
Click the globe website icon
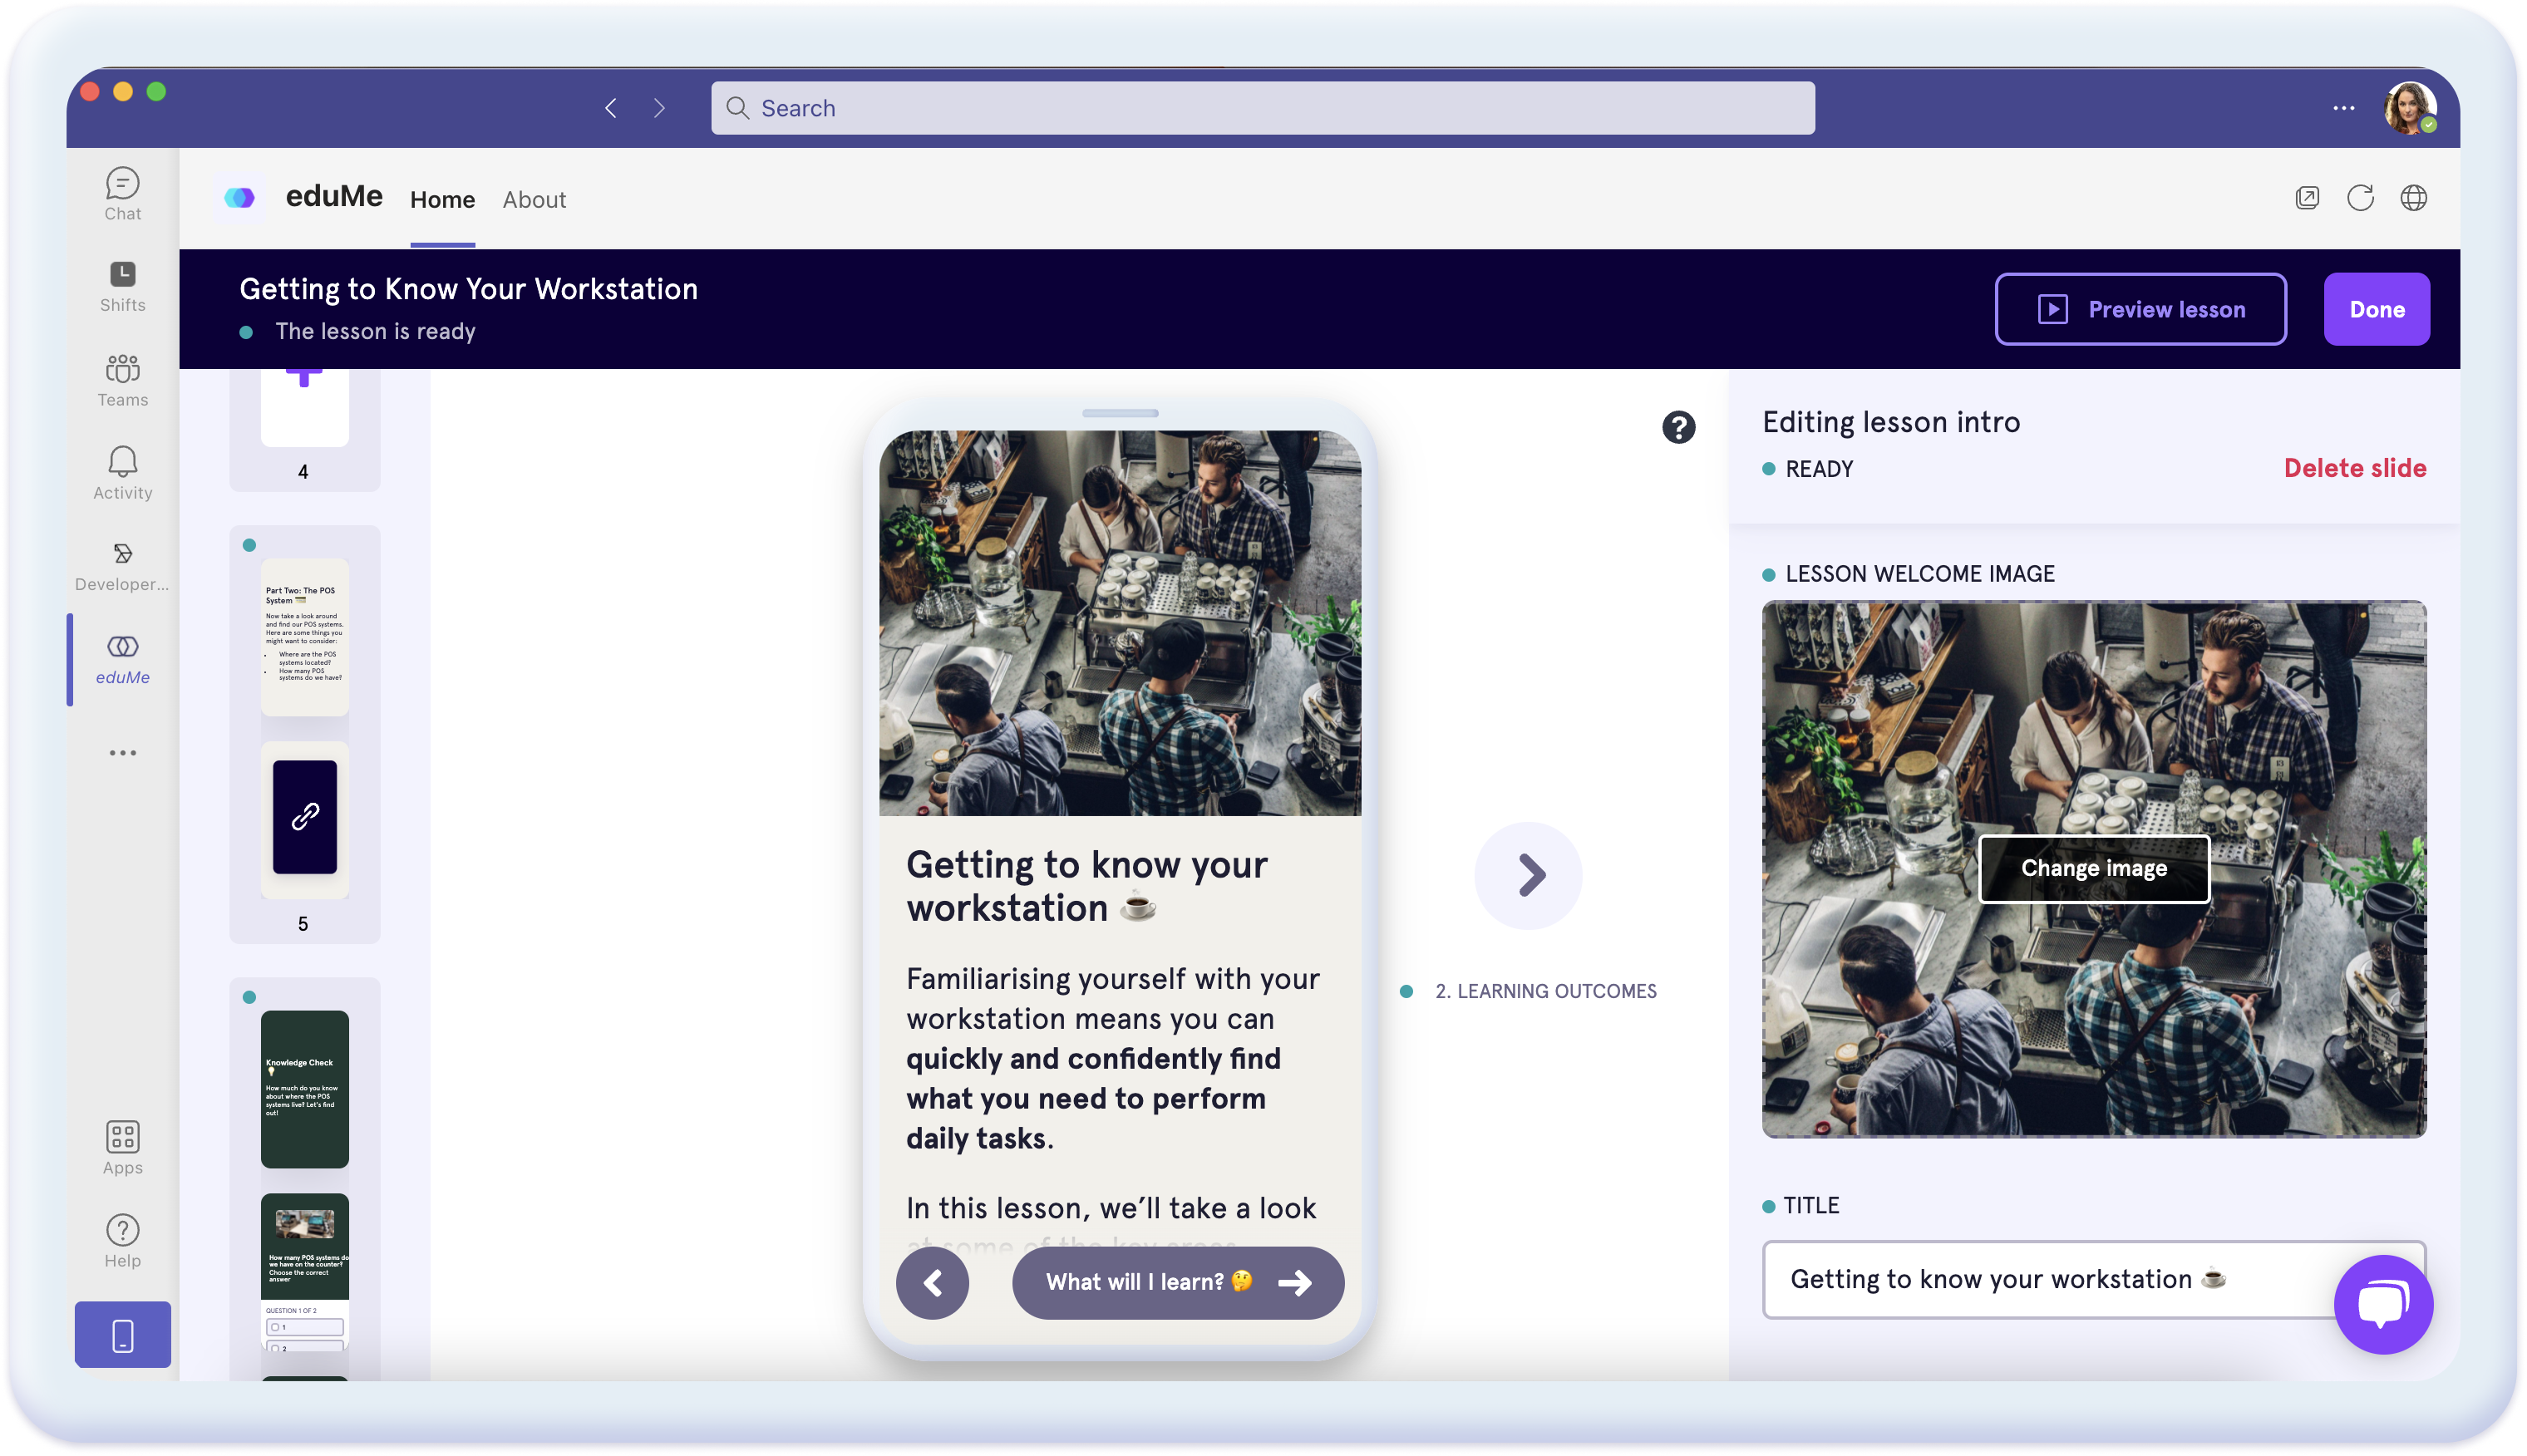pyautogui.click(x=2413, y=198)
